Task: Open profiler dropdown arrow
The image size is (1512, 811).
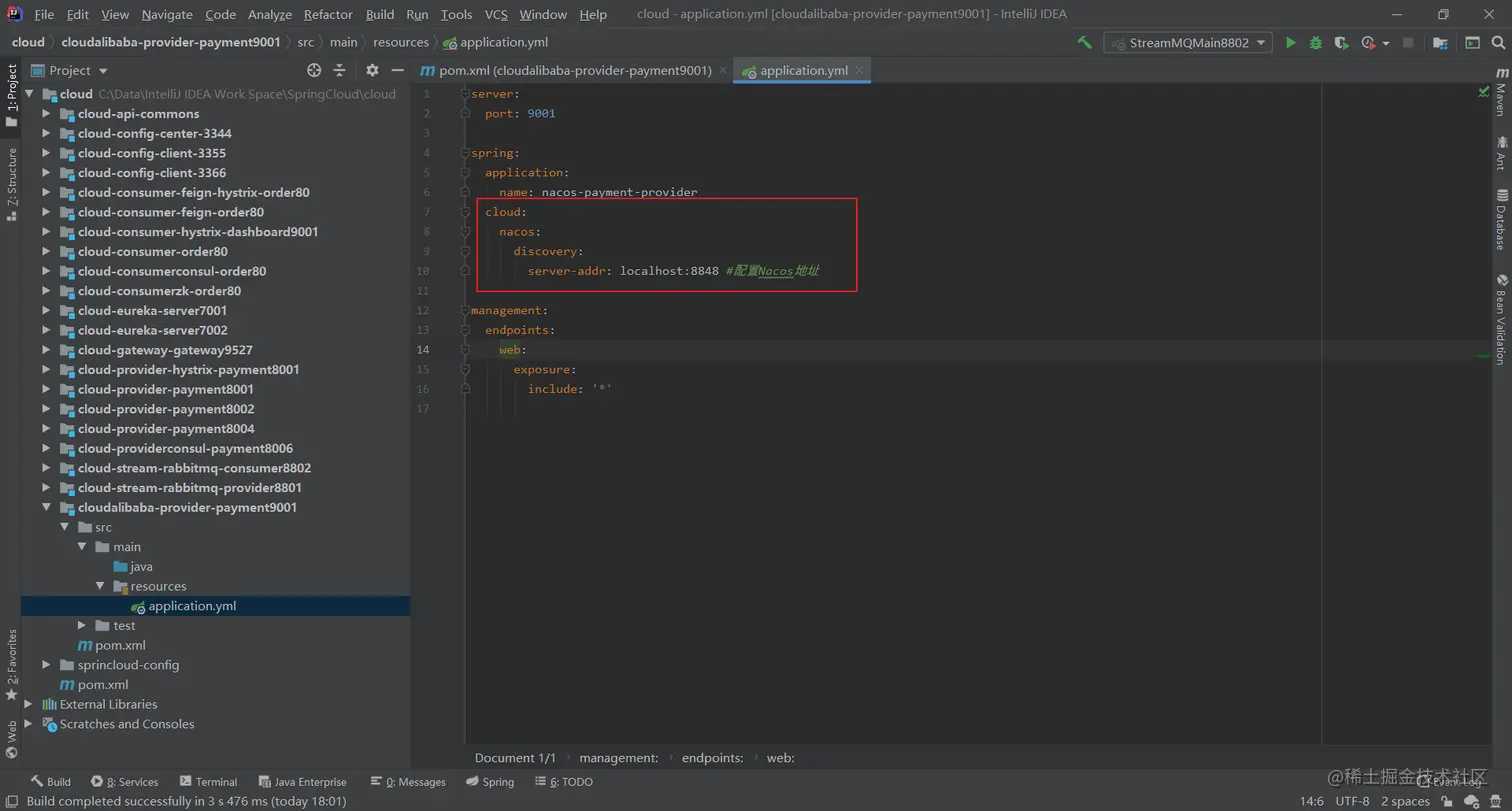Action: 1386,43
